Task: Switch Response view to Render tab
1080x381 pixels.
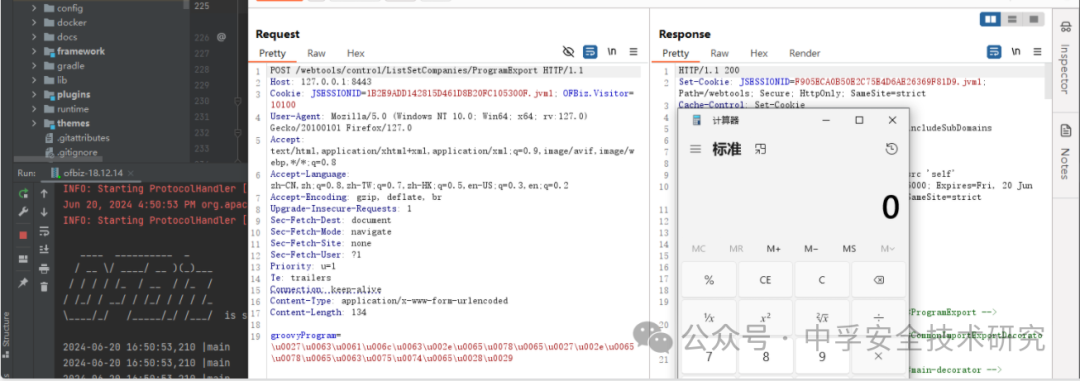Action: [x=804, y=53]
